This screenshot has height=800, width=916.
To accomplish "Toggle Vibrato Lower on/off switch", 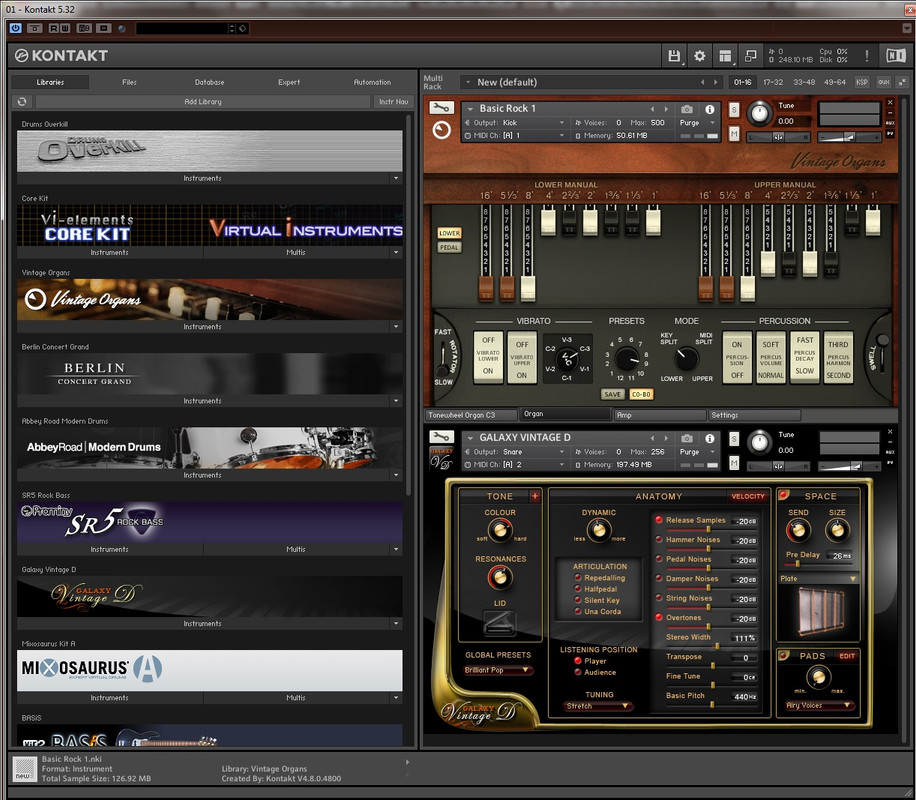I will (488, 356).
